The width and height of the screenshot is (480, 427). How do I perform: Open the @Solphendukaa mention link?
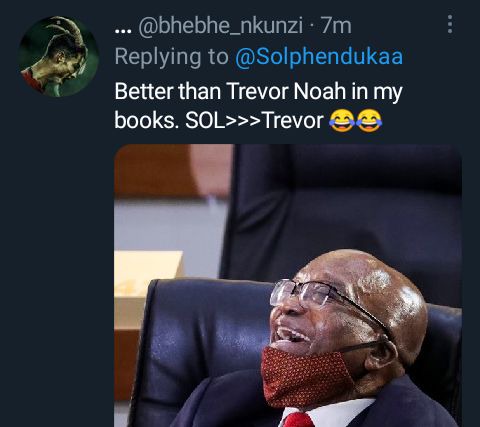coord(319,56)
